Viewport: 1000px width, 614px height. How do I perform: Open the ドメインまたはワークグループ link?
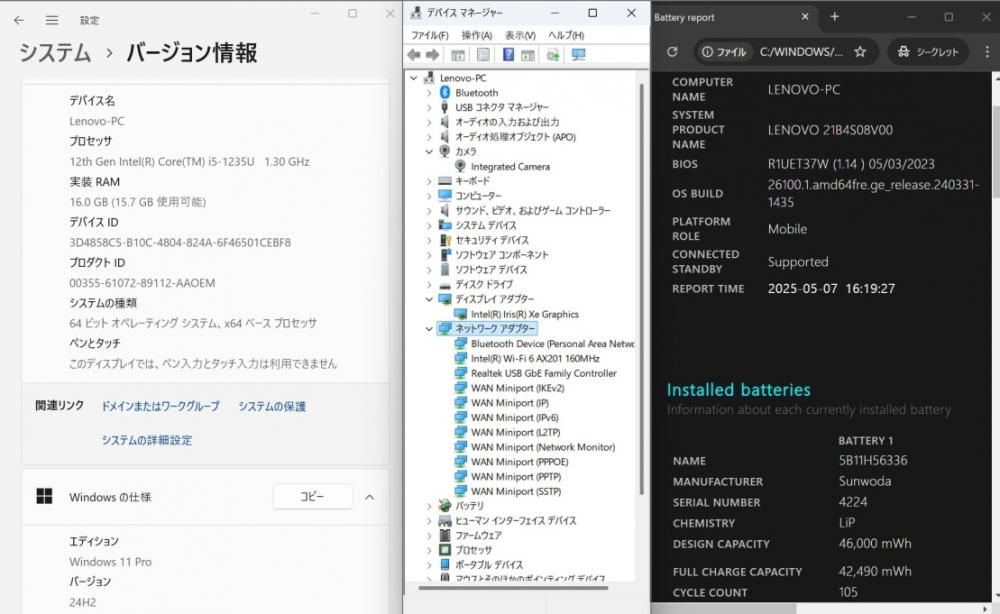161,406
